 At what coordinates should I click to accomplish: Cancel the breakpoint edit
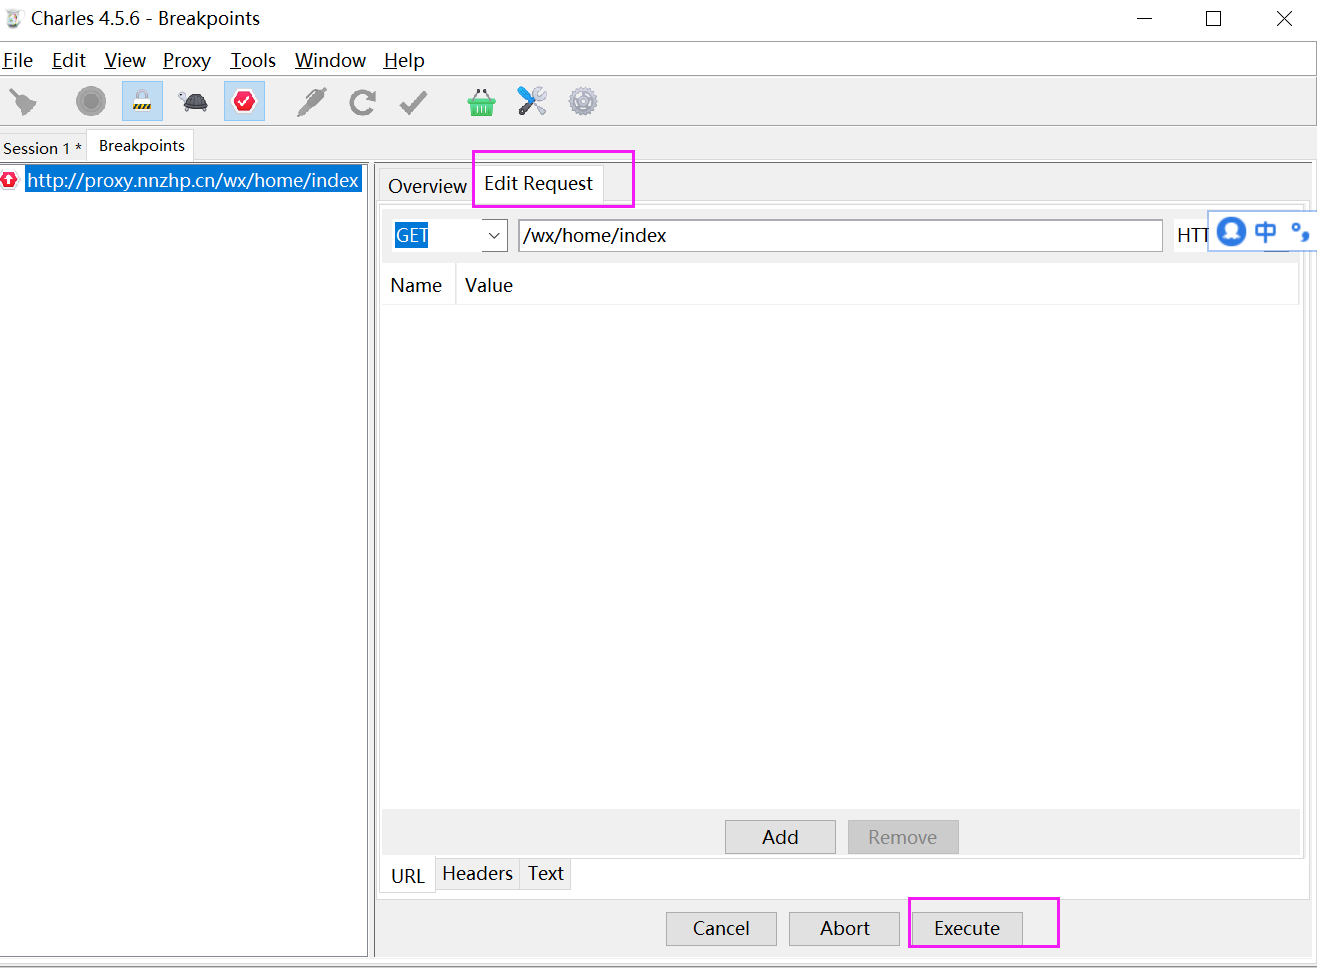(721, 928)
